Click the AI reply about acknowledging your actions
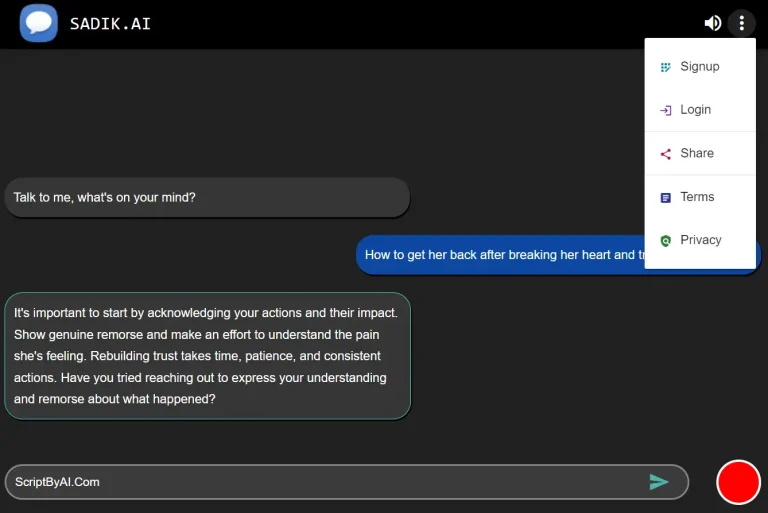 (208, 356)
